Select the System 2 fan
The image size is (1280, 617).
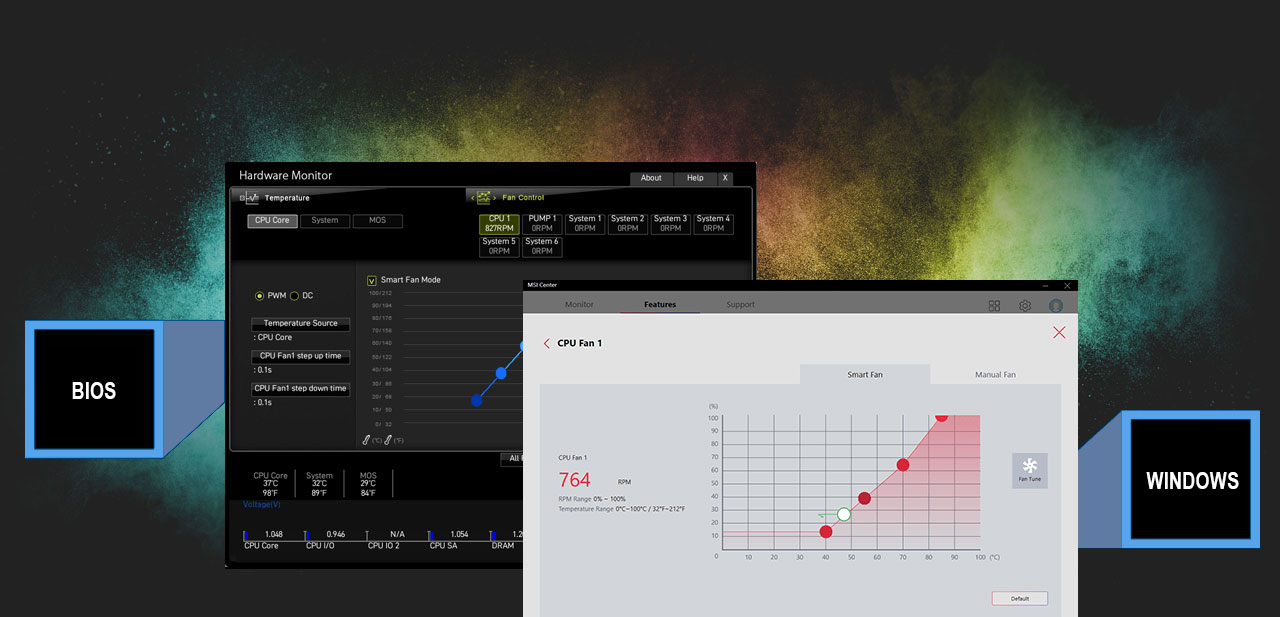click(628, 223)
